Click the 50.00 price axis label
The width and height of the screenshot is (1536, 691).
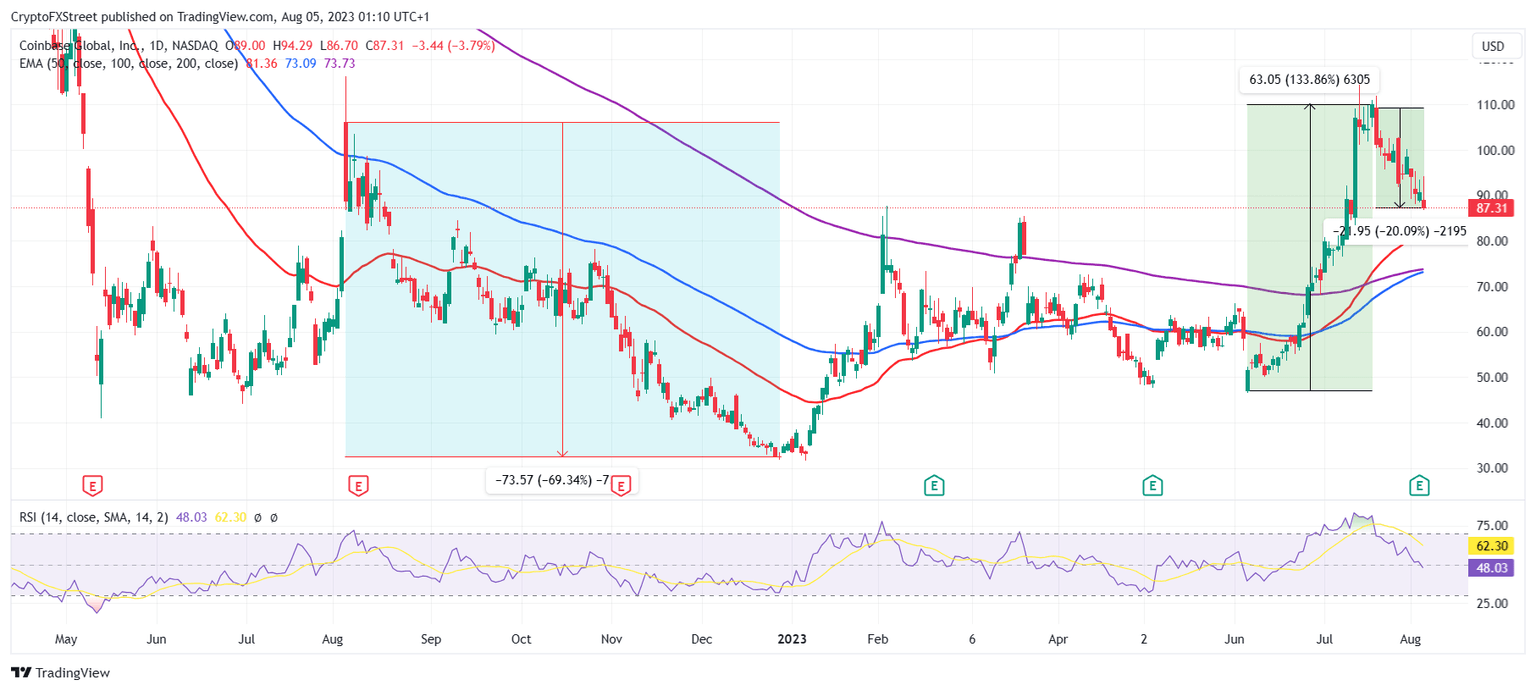[x=1493, y=377]
